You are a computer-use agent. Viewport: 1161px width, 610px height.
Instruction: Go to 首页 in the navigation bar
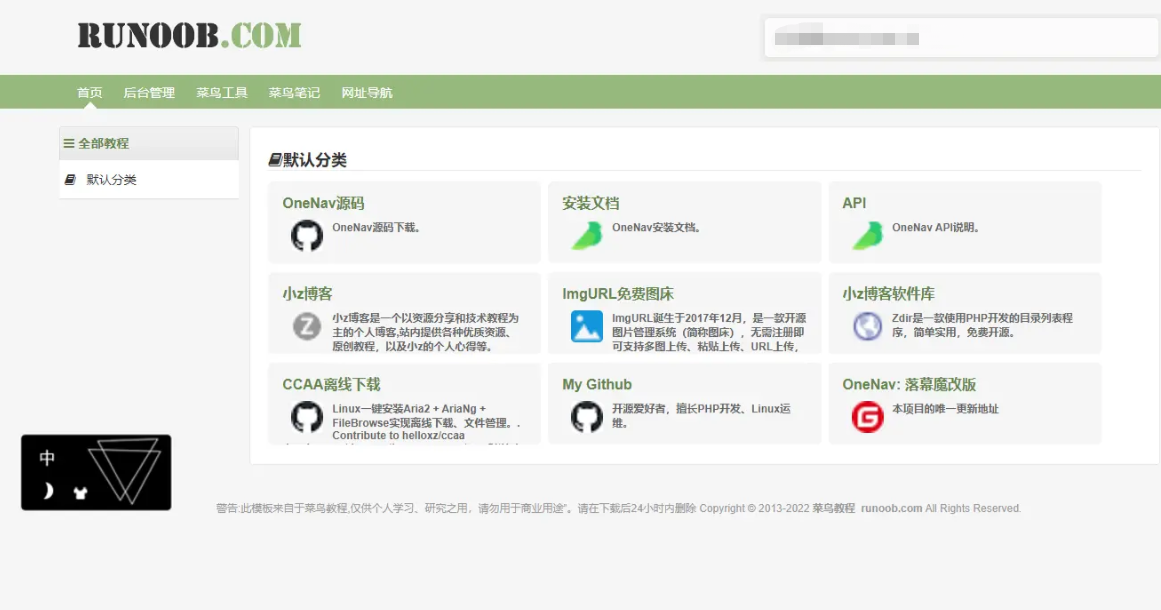90,93
